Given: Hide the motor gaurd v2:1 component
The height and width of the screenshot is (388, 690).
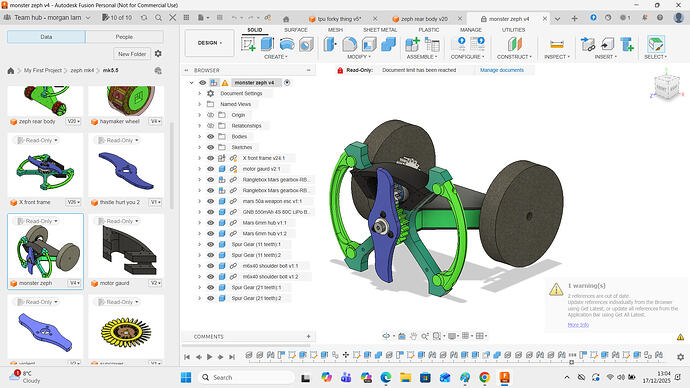Looking at the screenshot, I should pos(211,169).
